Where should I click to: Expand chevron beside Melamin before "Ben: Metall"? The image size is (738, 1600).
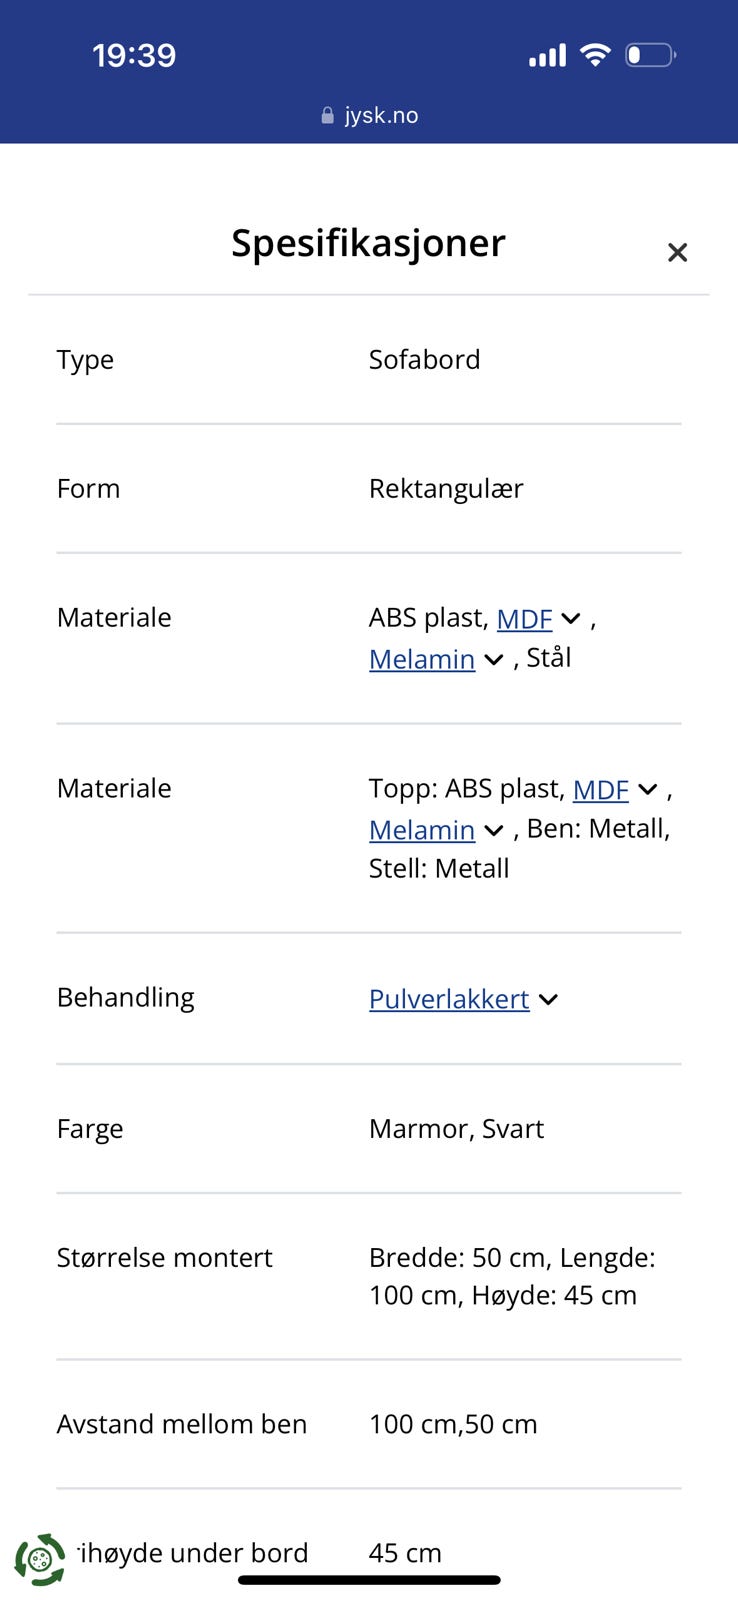pyautogui.click(x=493, y=831)
